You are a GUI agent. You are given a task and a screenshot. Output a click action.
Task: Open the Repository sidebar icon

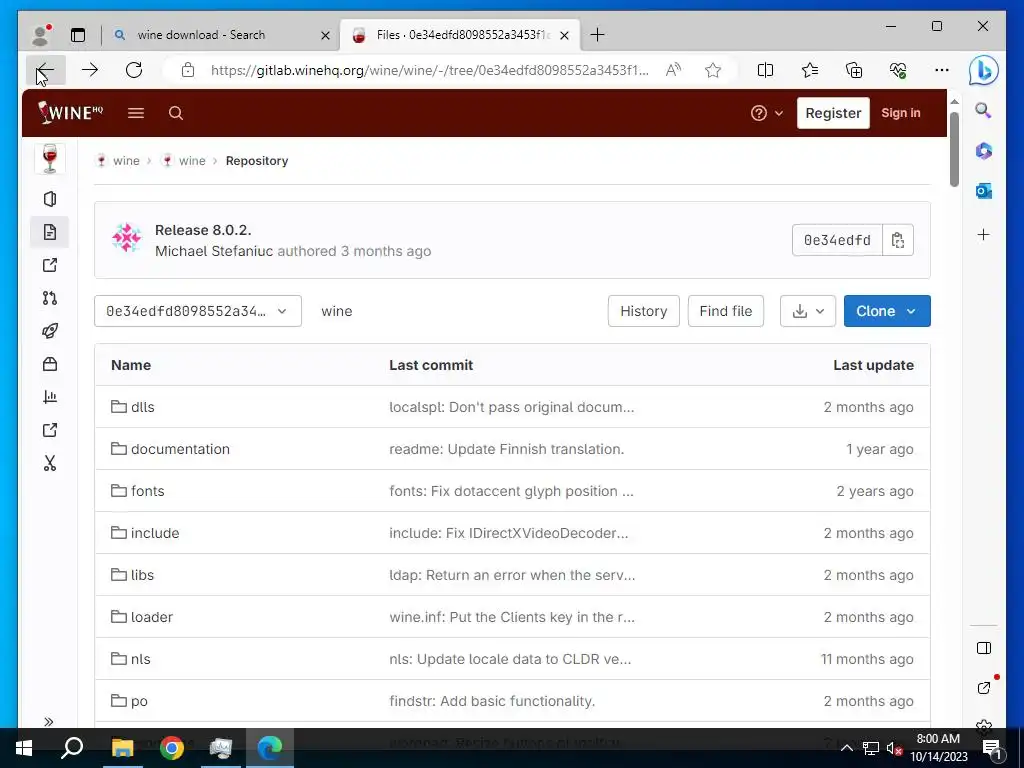coord(50,232)
